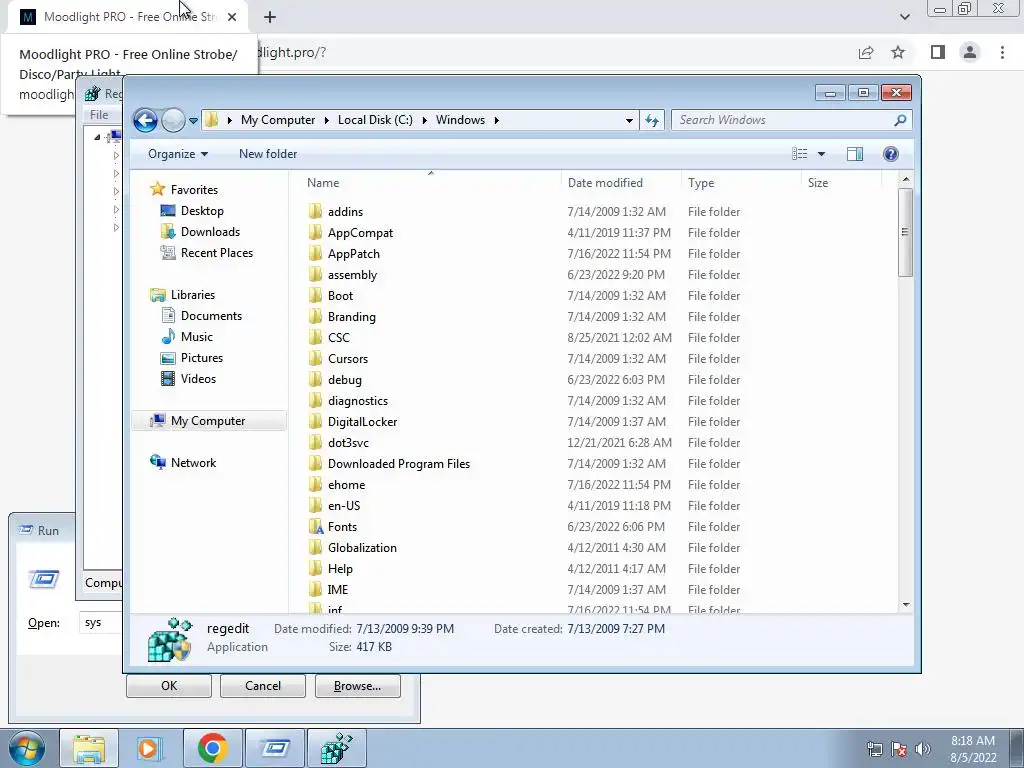1024x768 pixels.
Task: Select the DigitalLocker folder
Action: 362,422
